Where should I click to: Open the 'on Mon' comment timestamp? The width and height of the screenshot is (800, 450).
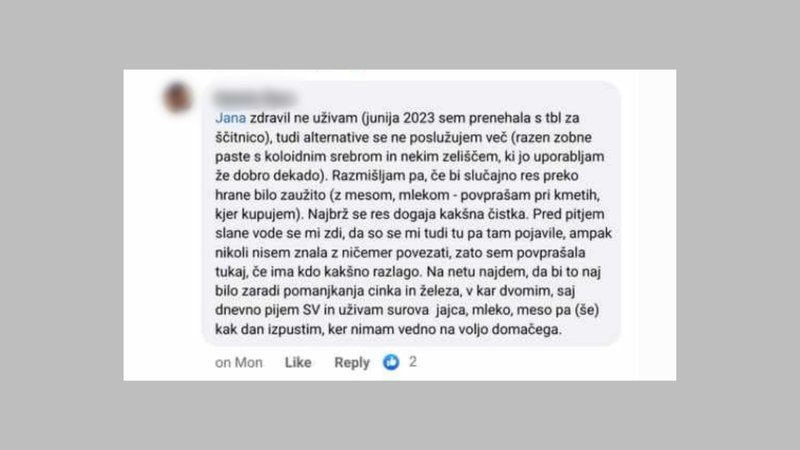click(x=239, y=362)
